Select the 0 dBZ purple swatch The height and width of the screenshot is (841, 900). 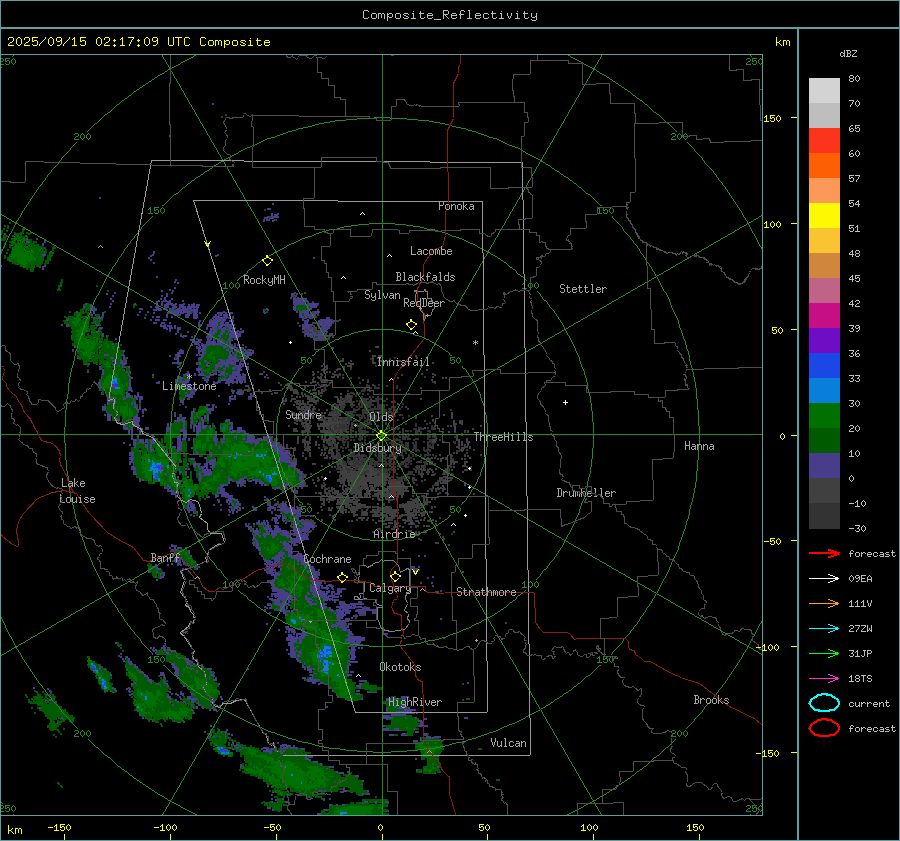(824, 465)
